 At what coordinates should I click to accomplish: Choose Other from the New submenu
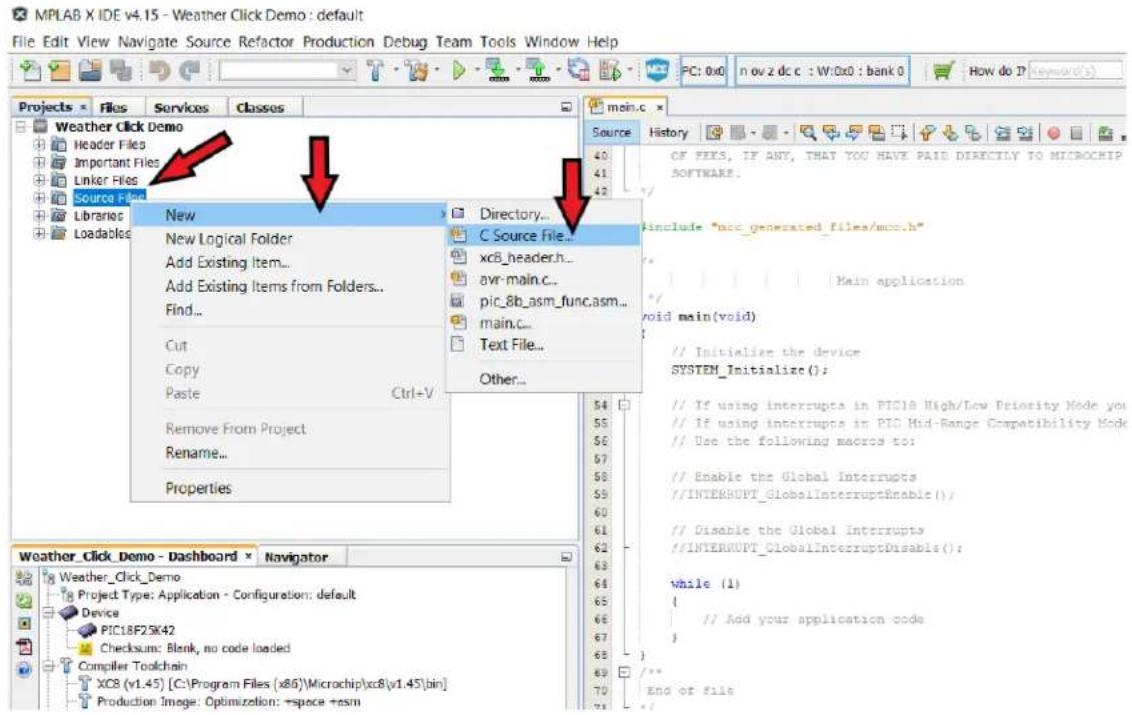[544, 379]
